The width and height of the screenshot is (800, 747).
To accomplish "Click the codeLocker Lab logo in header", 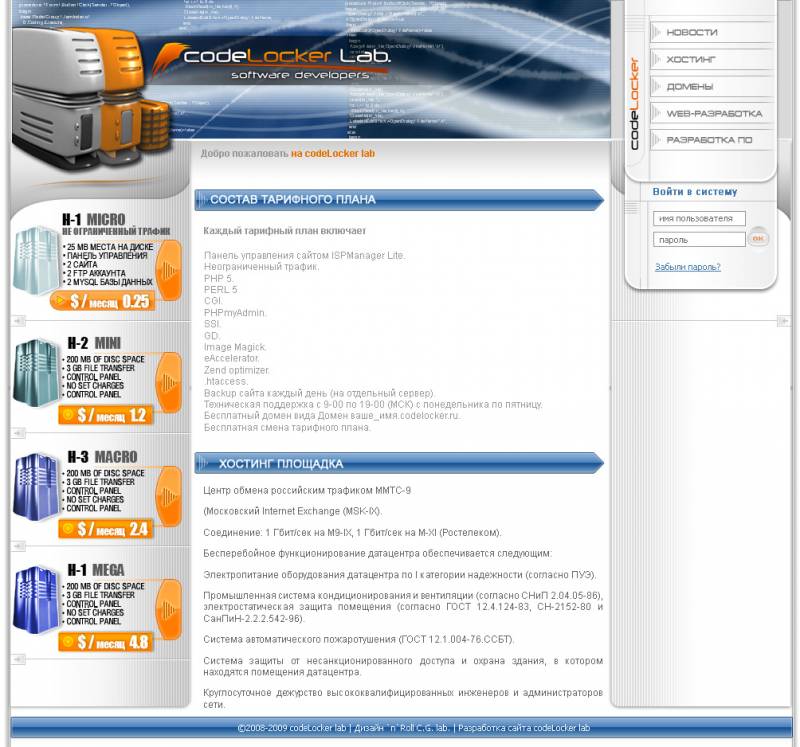I will pyautogui.click(x=285, y=61).
